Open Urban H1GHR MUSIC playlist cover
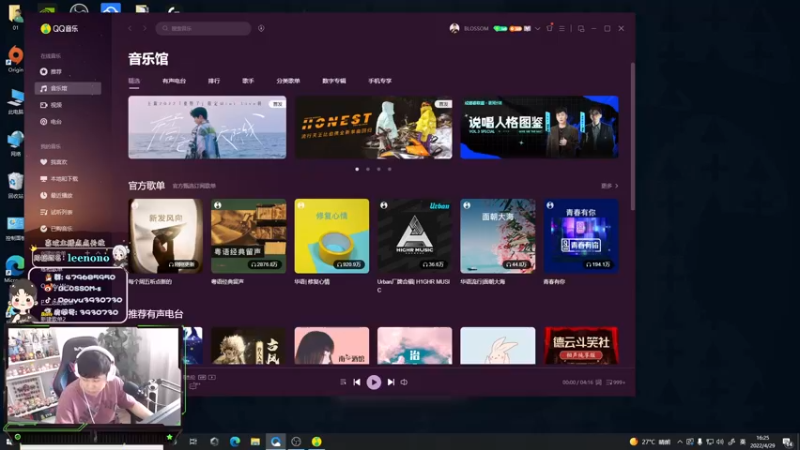This screenshot has width=800, height=450. tap(415, 236)
